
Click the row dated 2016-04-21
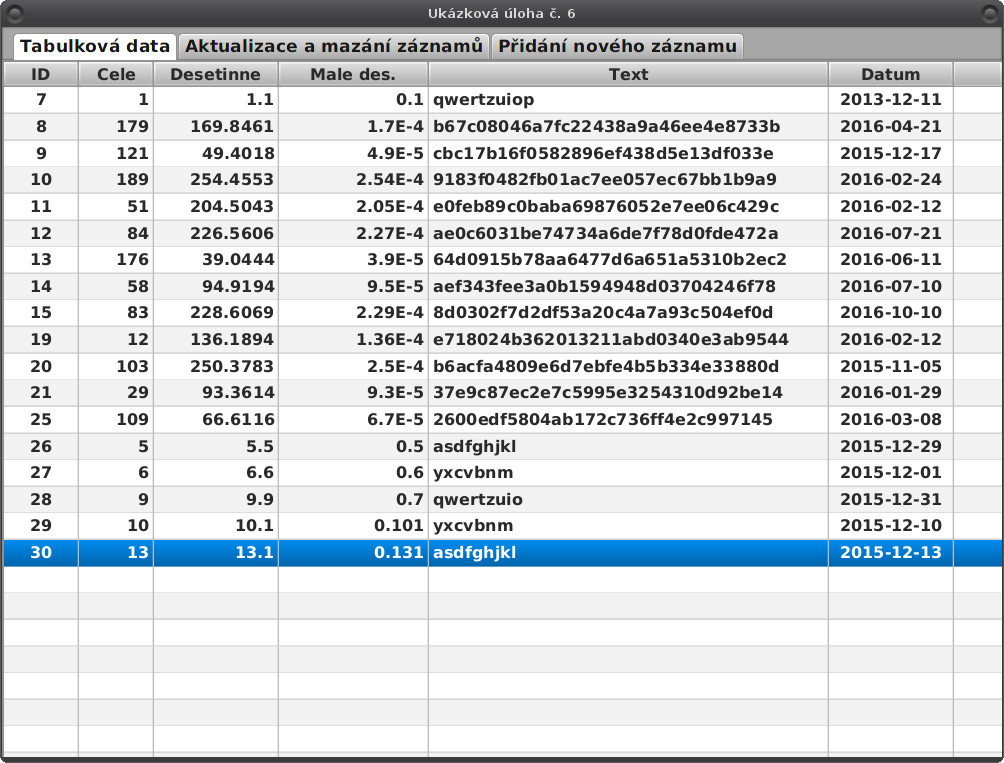(x=500, y=127)
